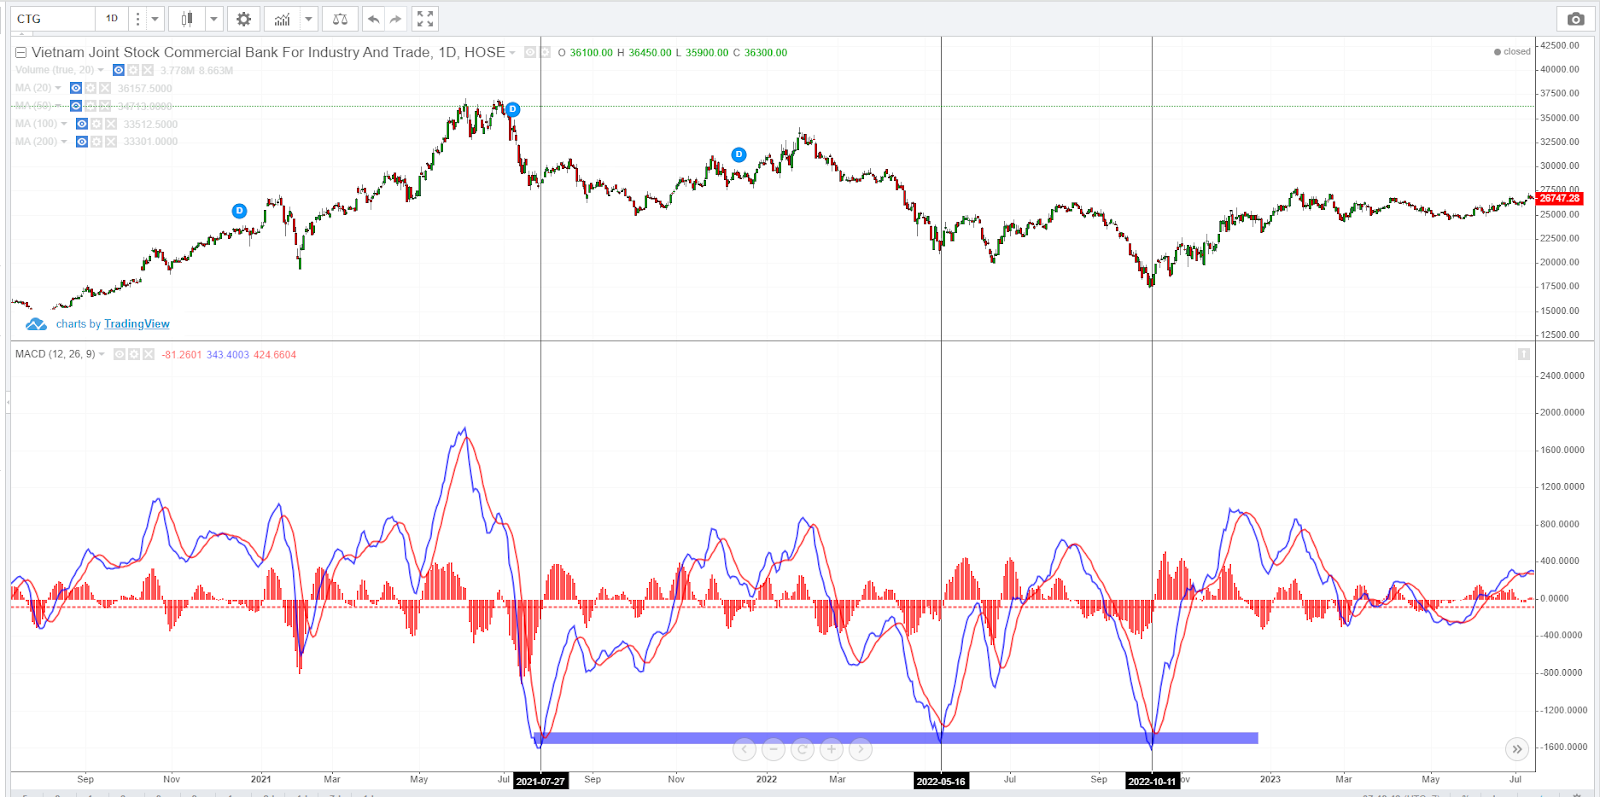Image resolution: width=1600 pixels, height=797 pixels.
Task: Zoom out using the minus button
Action: click(773, 749)
